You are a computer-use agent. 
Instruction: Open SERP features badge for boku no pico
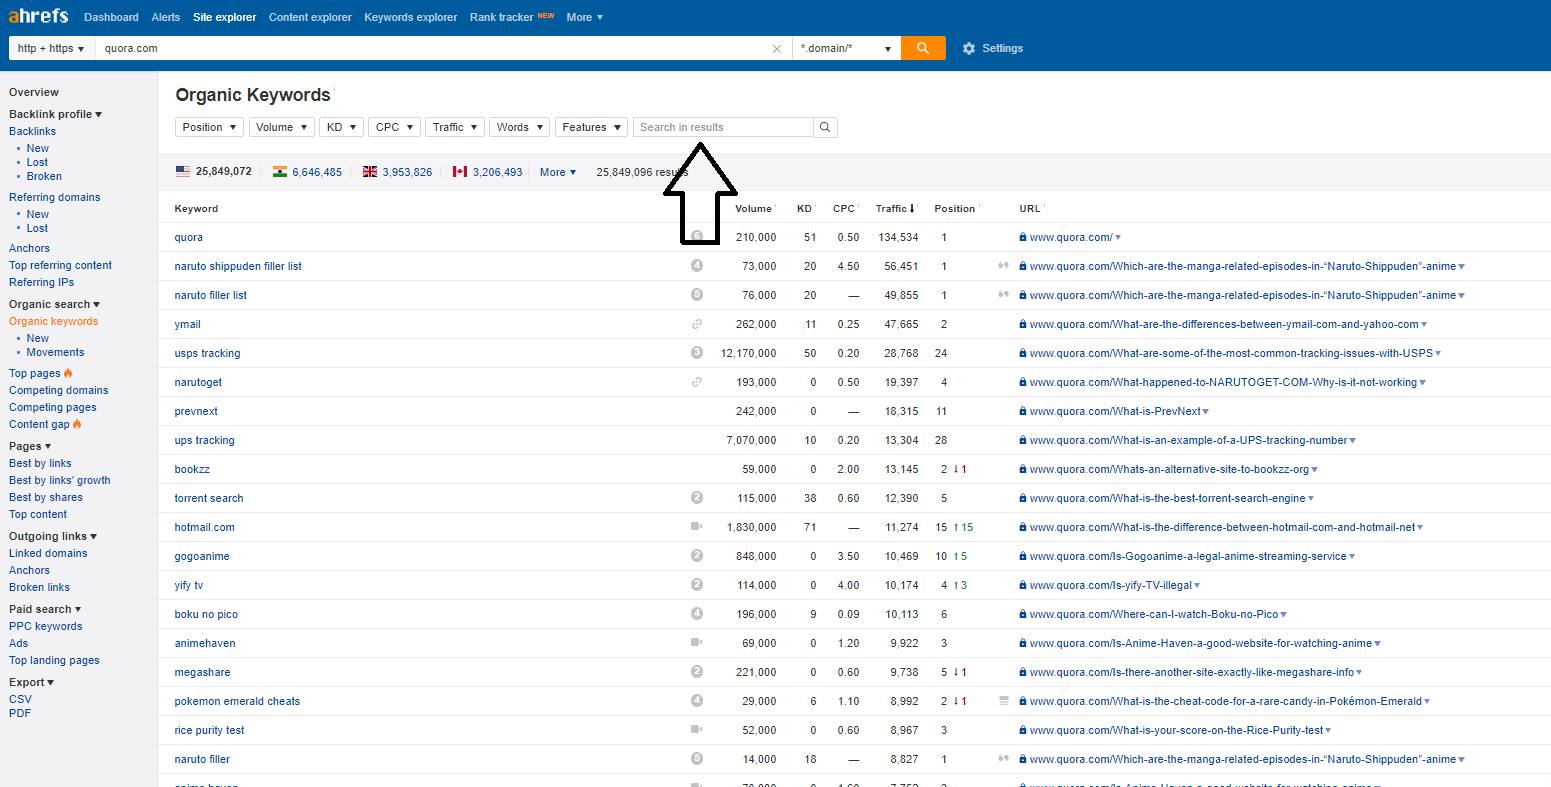[697, 614]
